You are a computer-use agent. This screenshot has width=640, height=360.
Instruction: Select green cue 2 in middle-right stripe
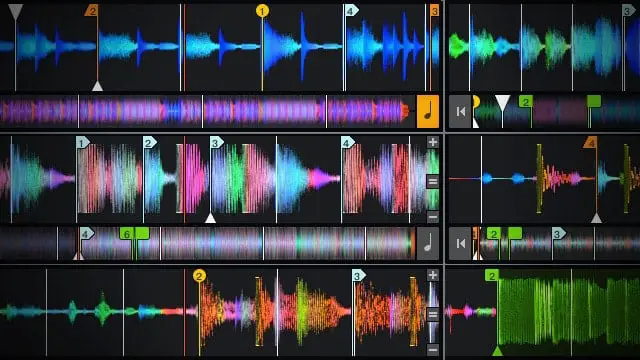tap(493, 234)
